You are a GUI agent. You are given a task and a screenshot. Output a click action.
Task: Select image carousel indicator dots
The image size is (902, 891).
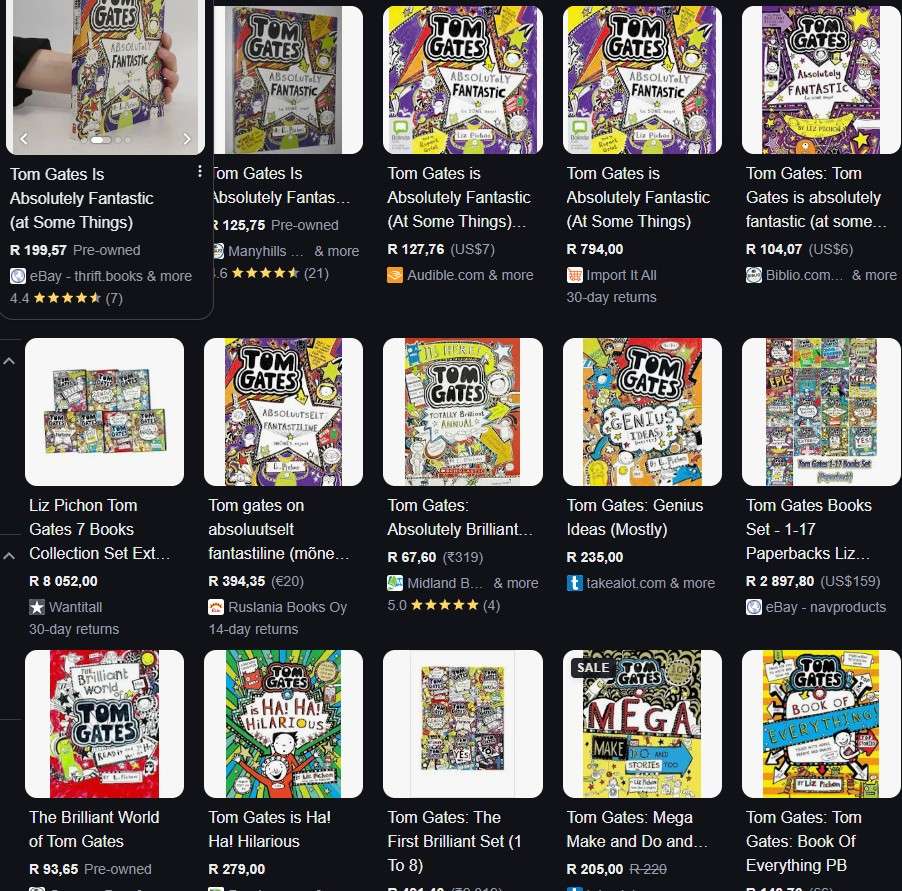pyautogui.click(x=110, y=140)
